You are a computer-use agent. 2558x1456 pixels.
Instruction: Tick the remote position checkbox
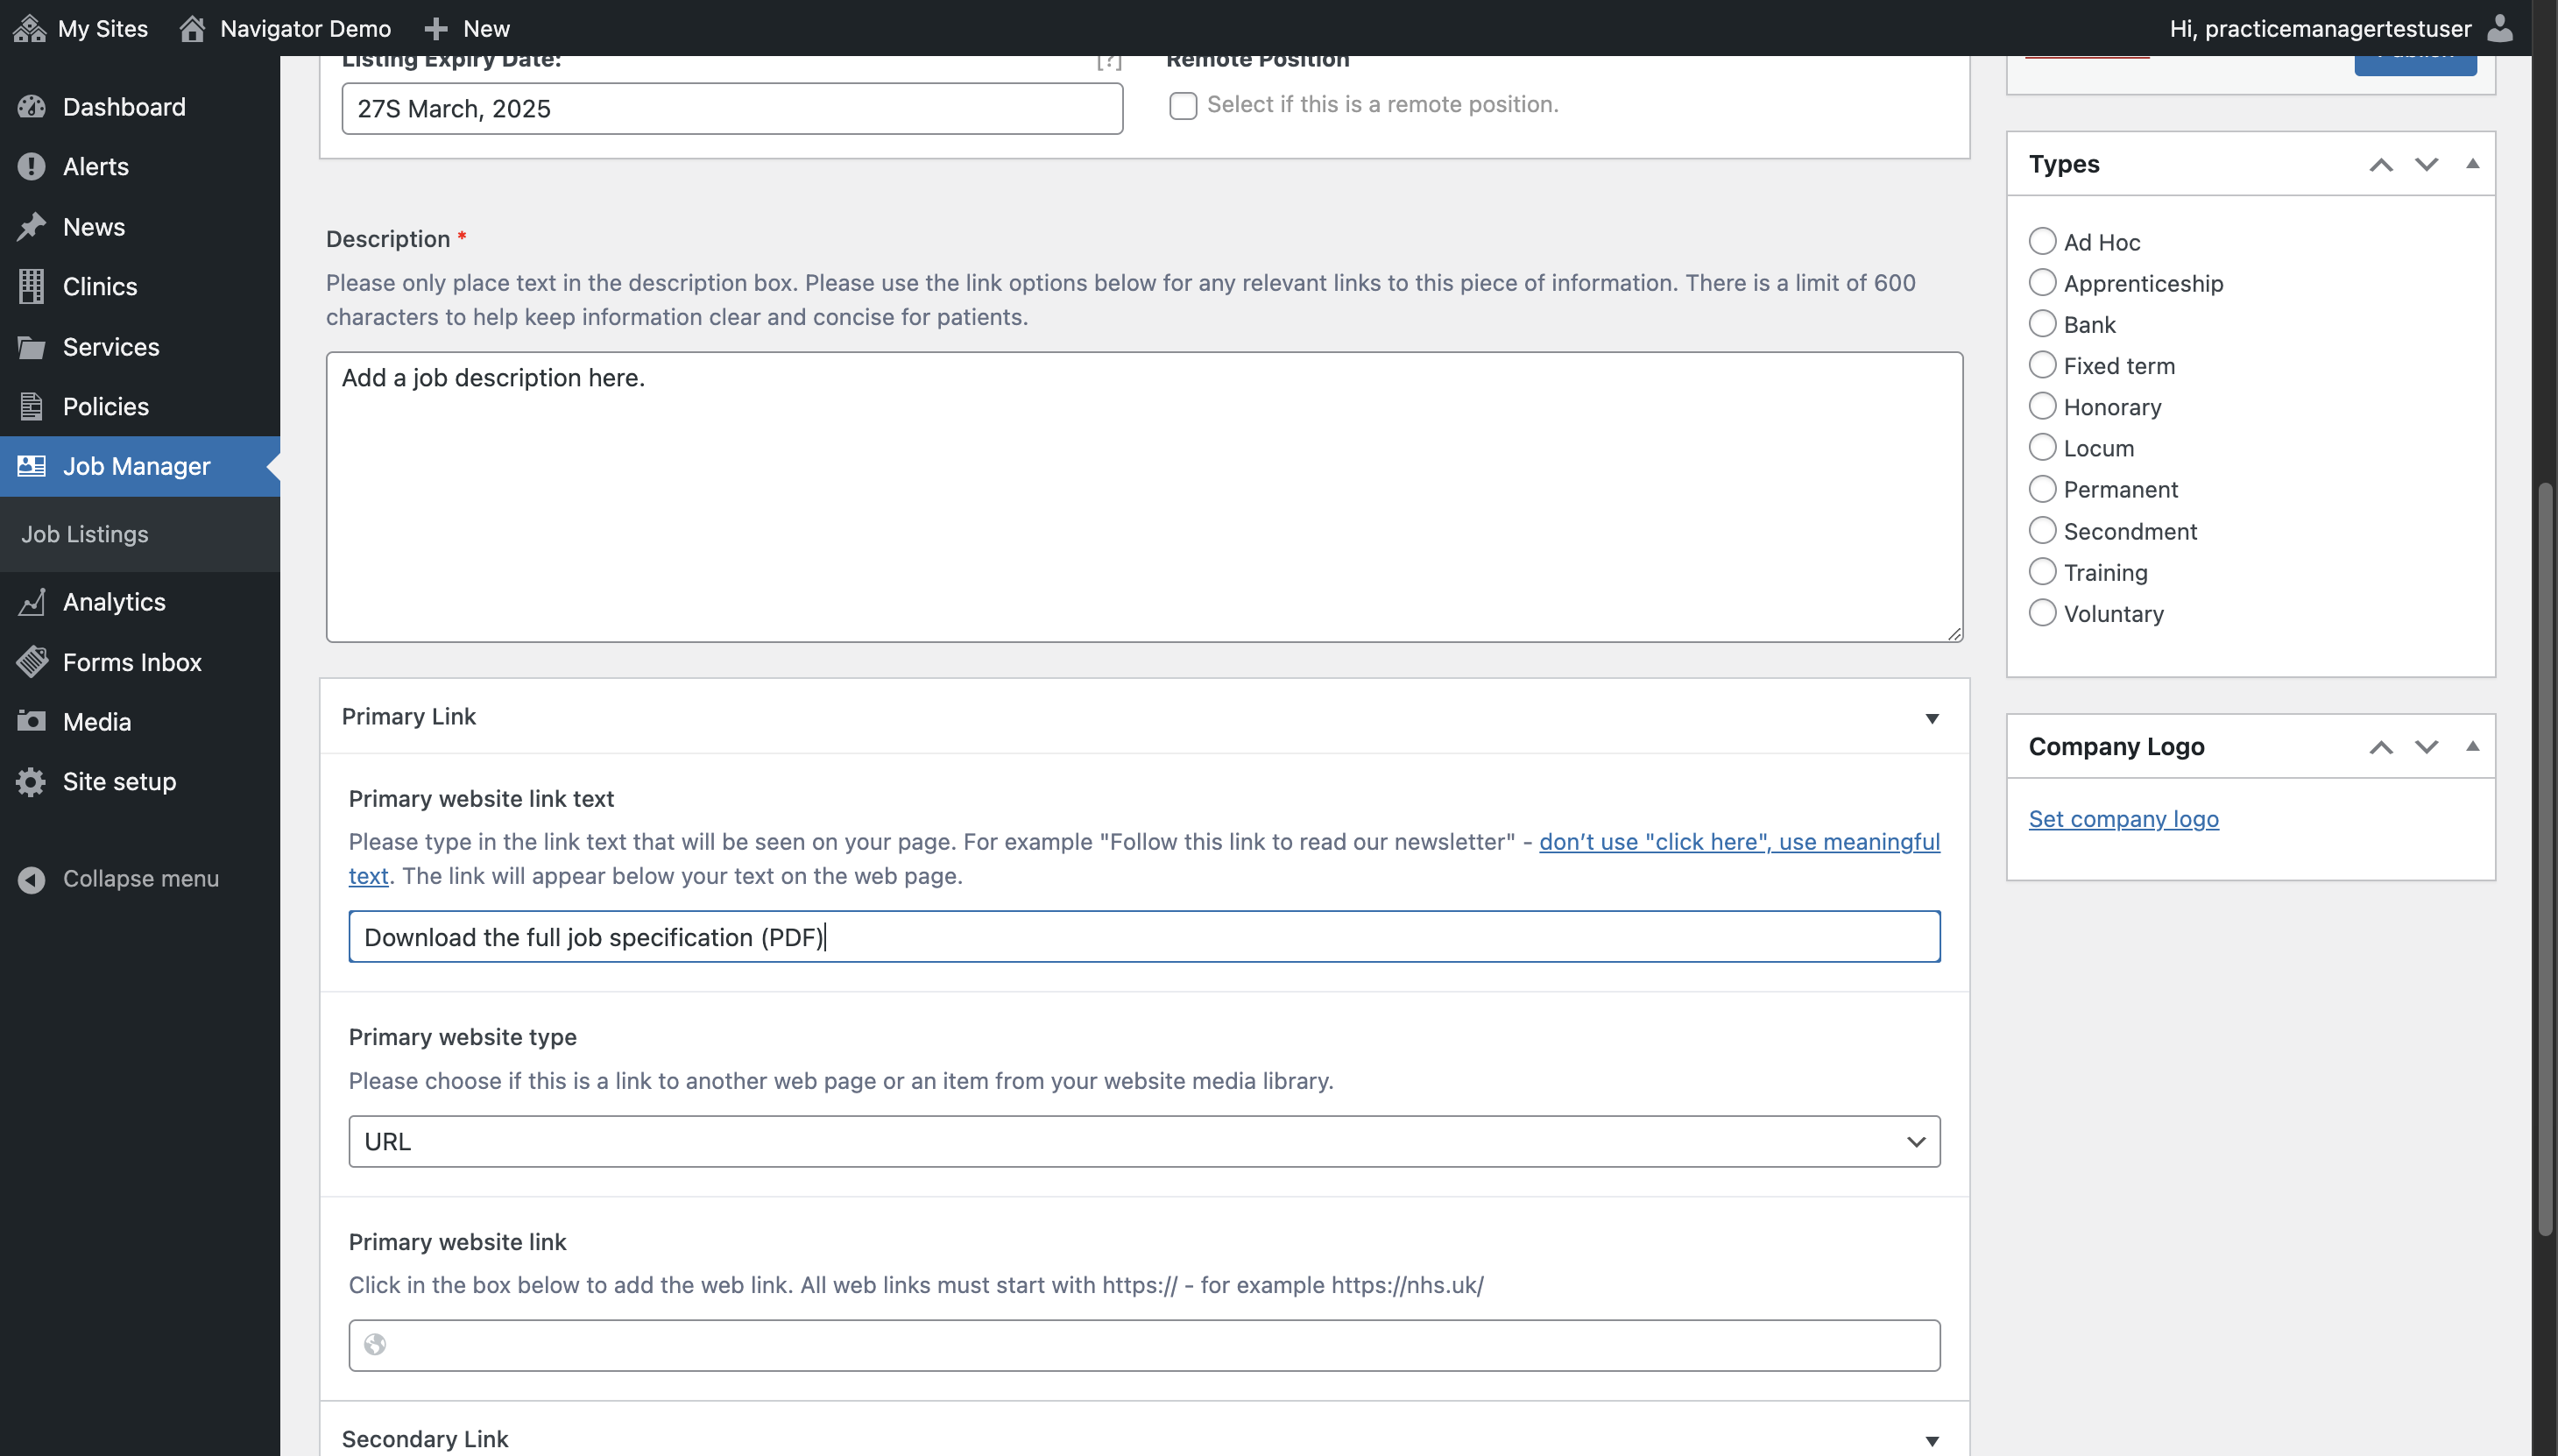pos(1183,105)
